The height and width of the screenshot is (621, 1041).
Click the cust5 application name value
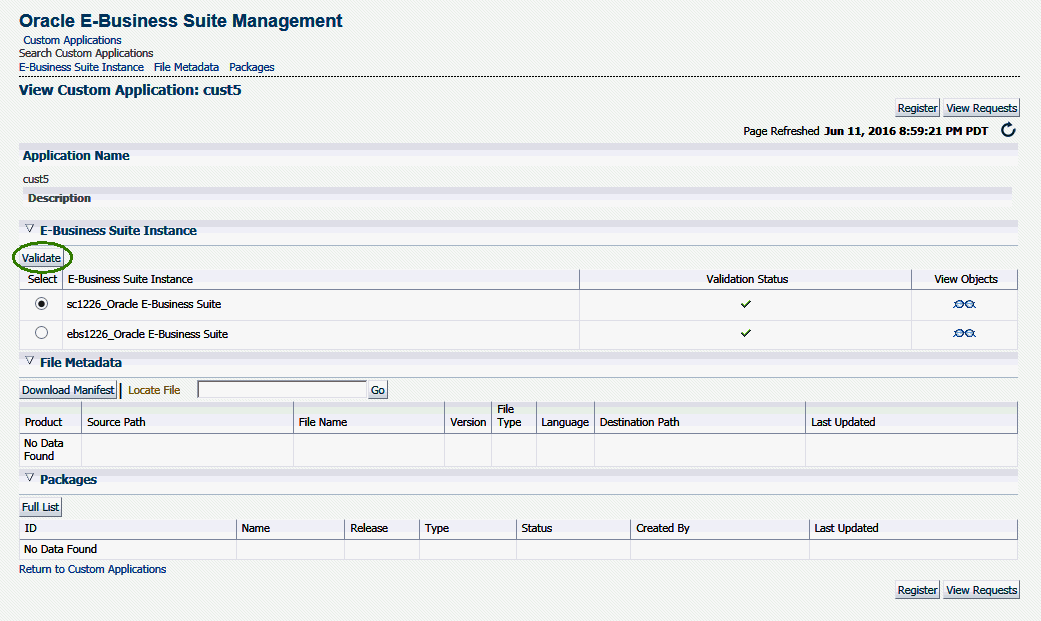(x=36, y=179)
